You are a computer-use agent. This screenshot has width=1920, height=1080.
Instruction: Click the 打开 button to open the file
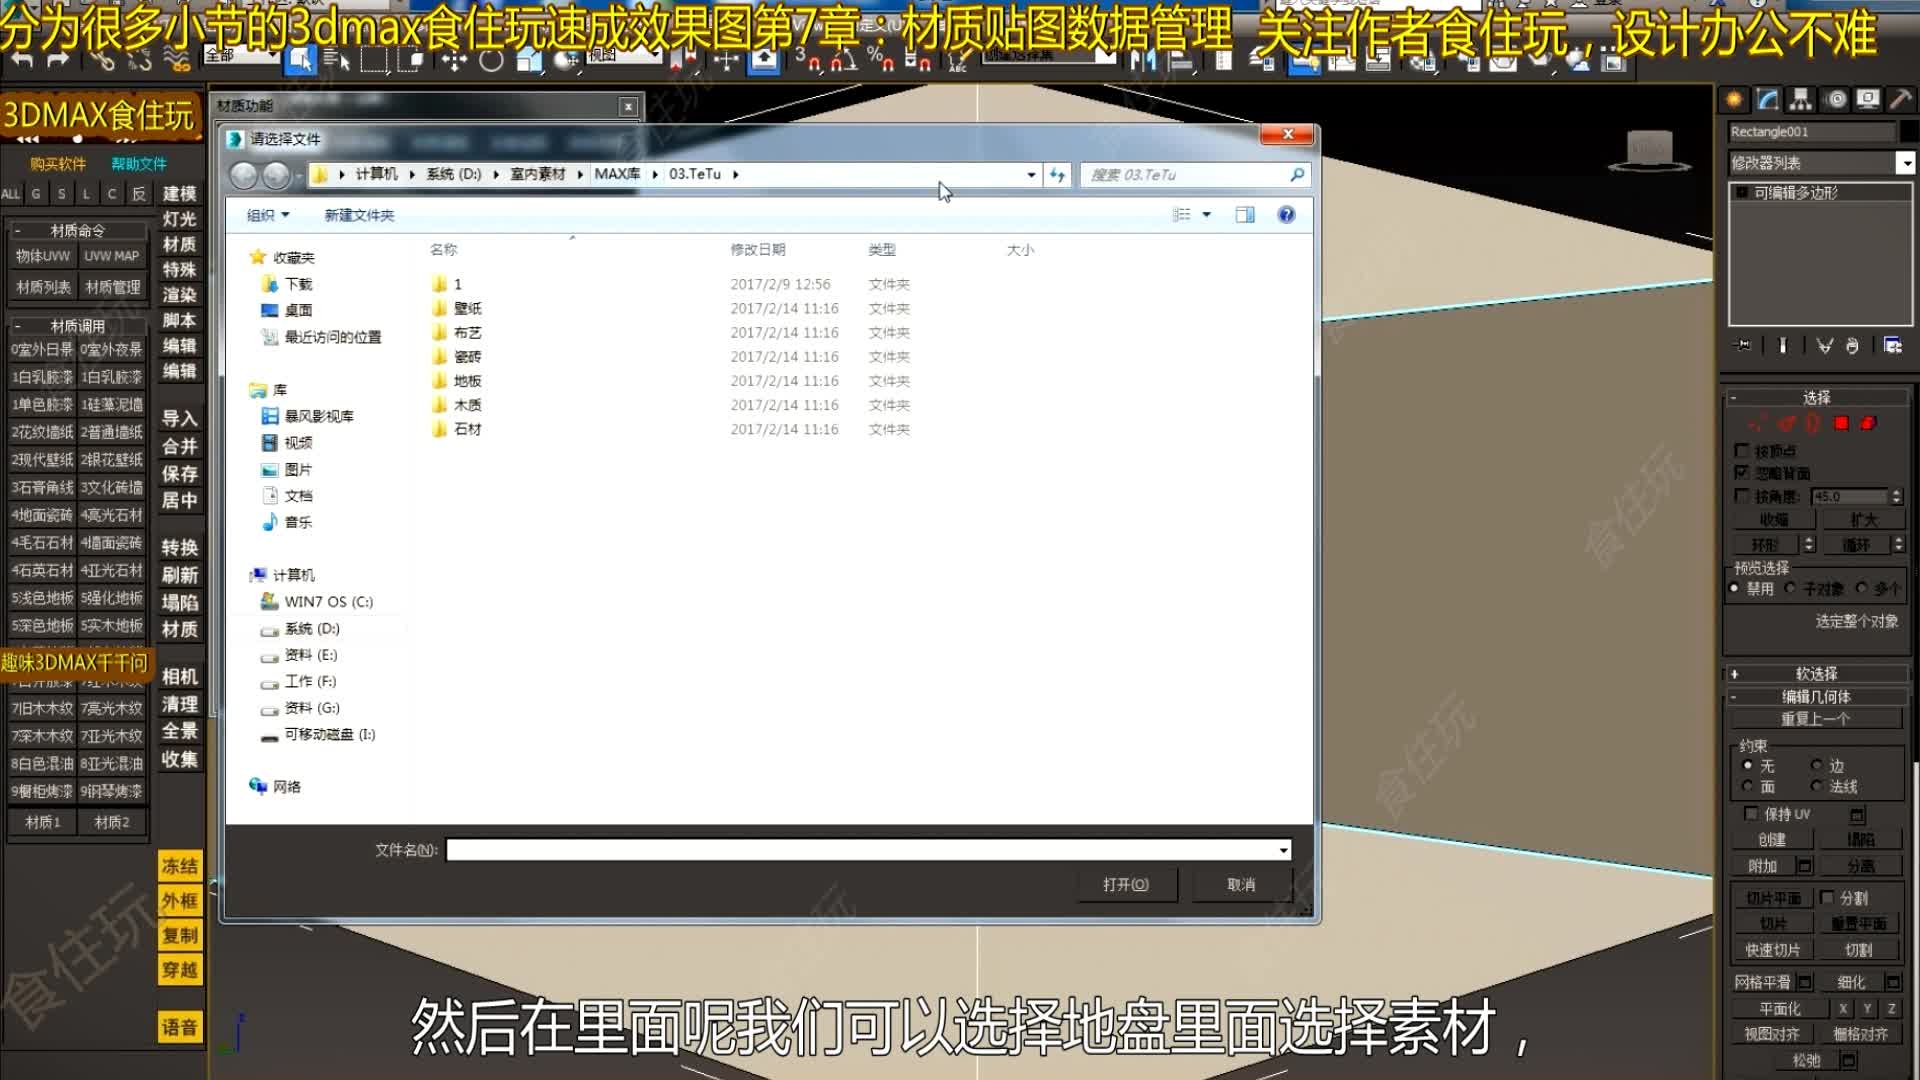tap(1127, 884)
